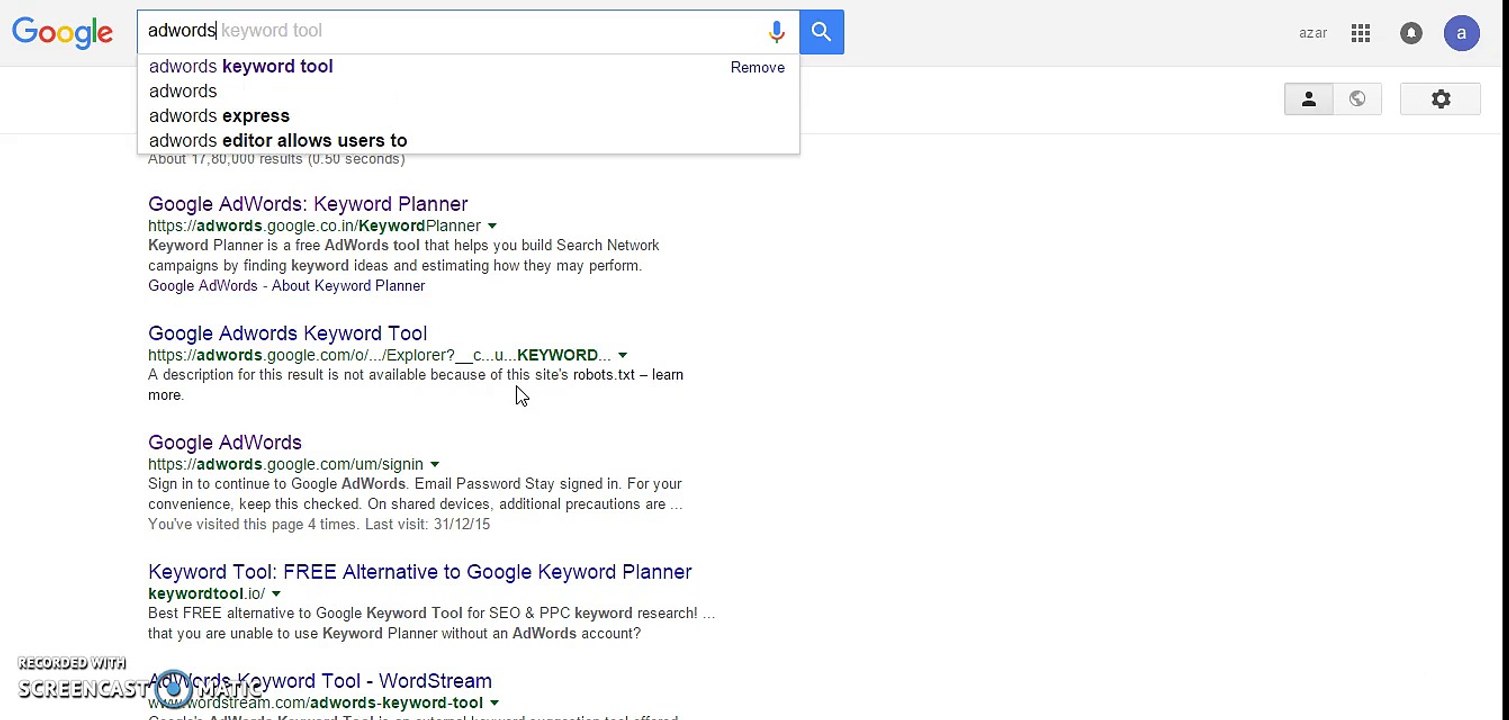Click the adwords.google.com/um/signin URL text
The width and height of the screenshot is (1509, 720).
(x=285, y=464)
